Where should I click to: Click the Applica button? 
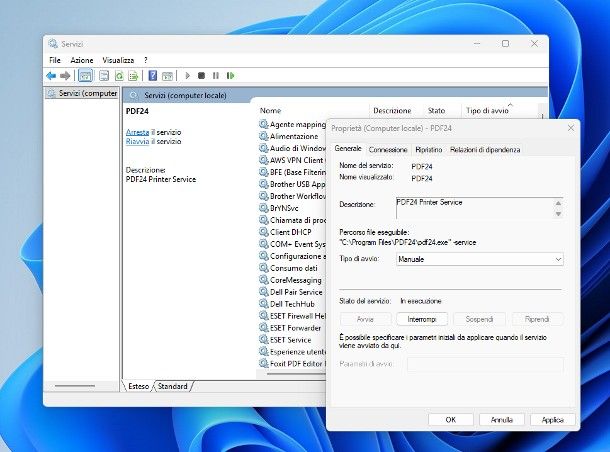552,420
